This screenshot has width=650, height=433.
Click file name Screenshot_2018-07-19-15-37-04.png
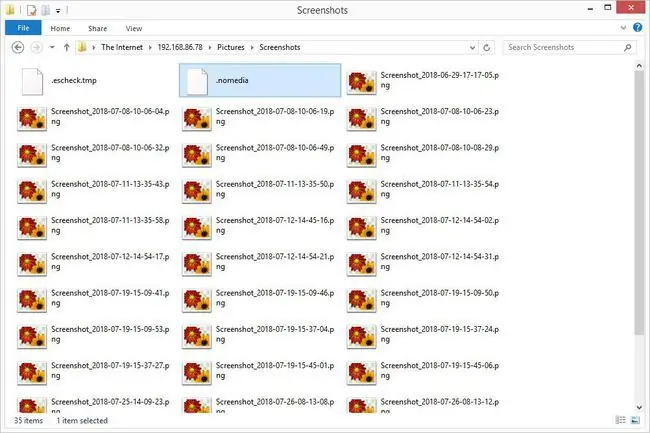(275, 334)
